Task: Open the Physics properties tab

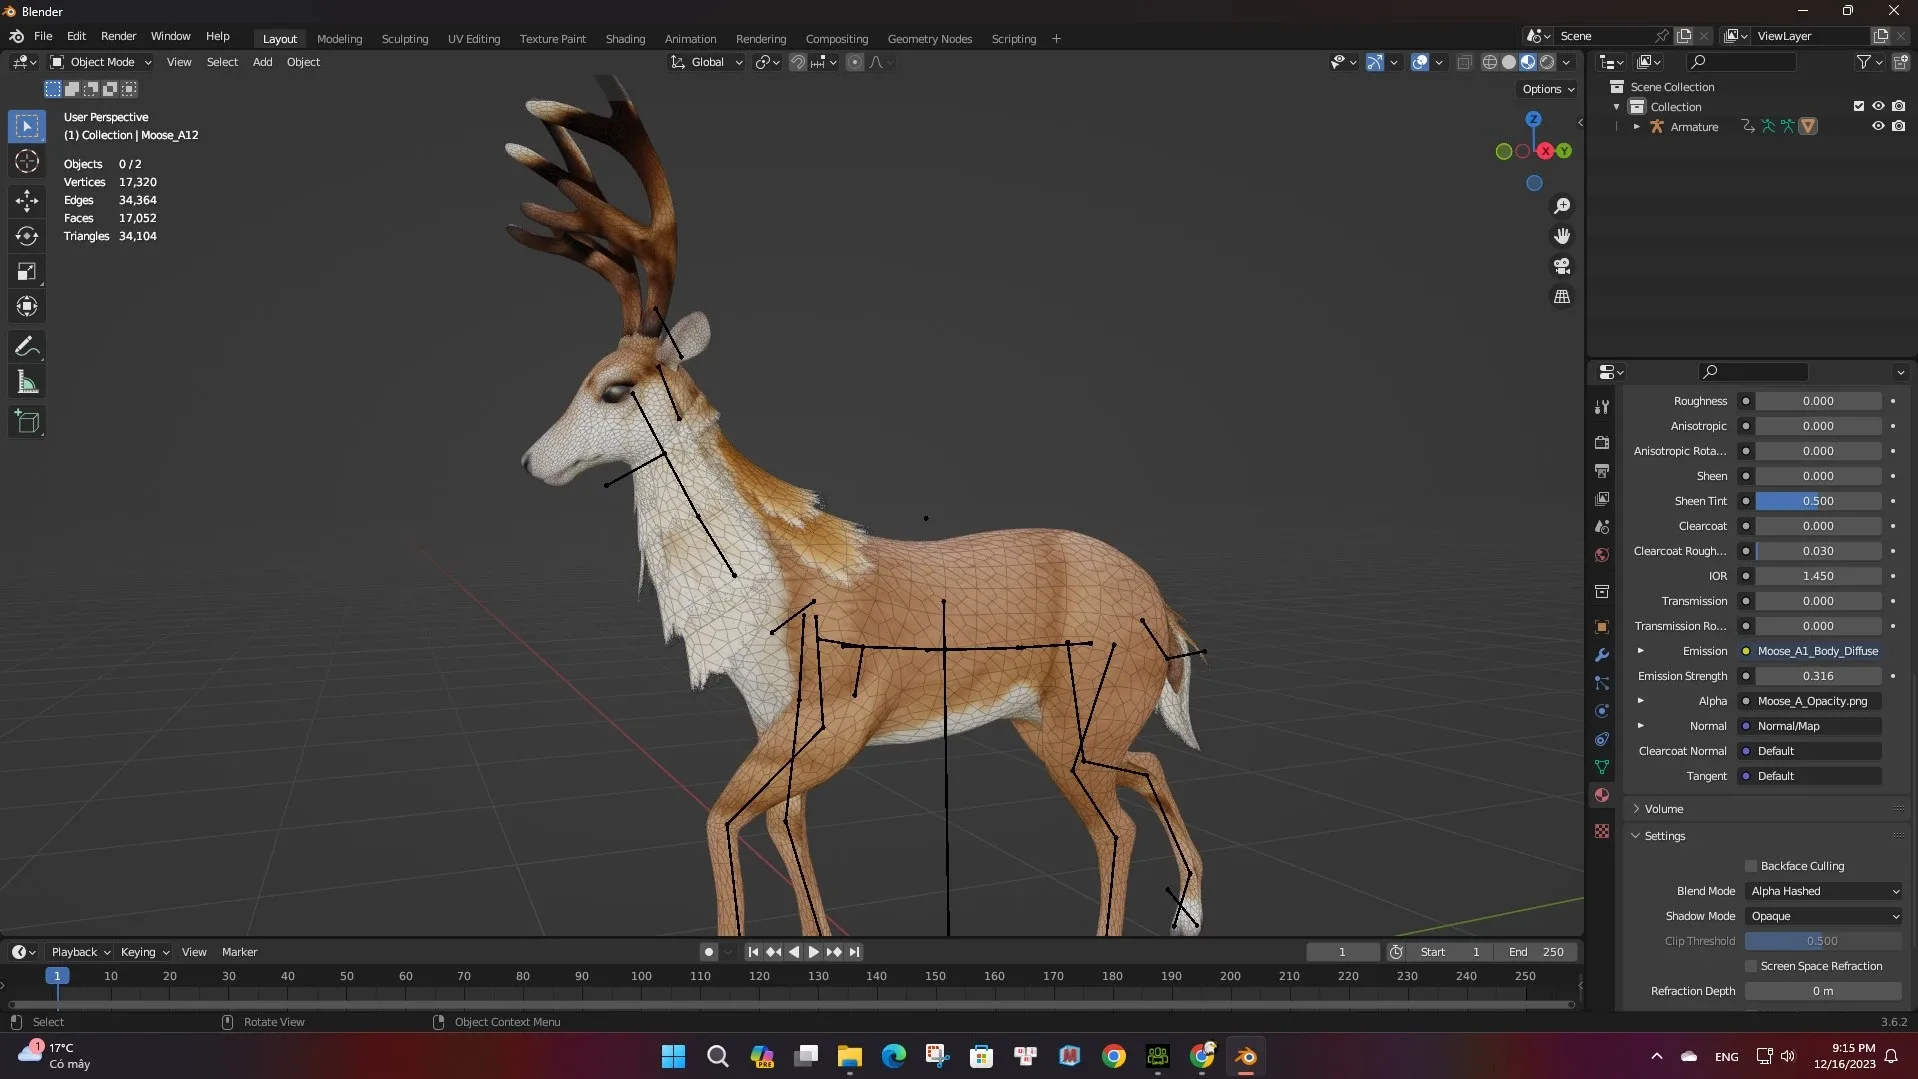Action: [x=1601, y=711]
